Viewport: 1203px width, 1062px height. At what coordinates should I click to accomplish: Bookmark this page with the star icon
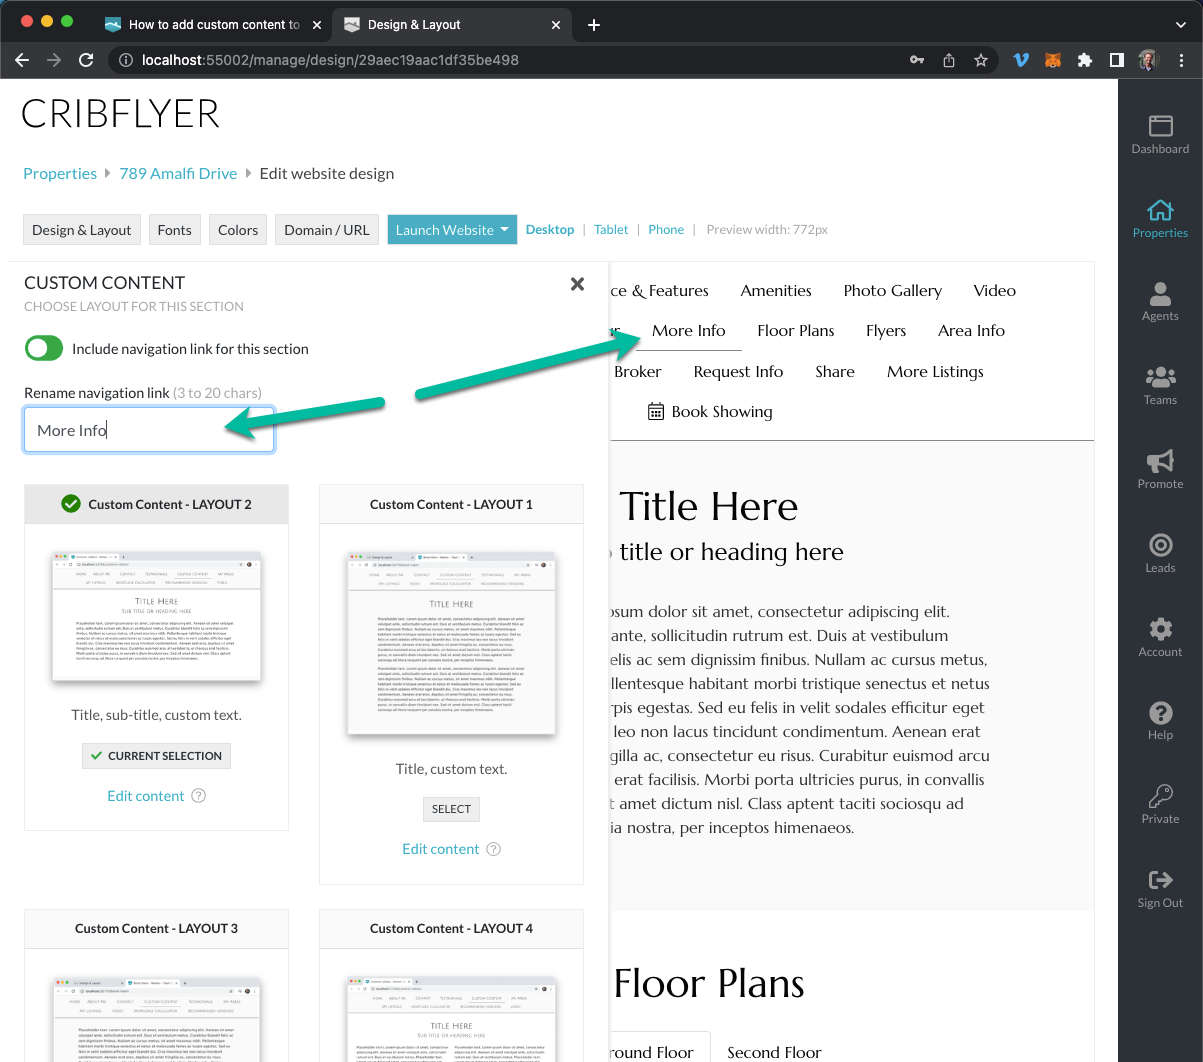[x=981, y=60]
